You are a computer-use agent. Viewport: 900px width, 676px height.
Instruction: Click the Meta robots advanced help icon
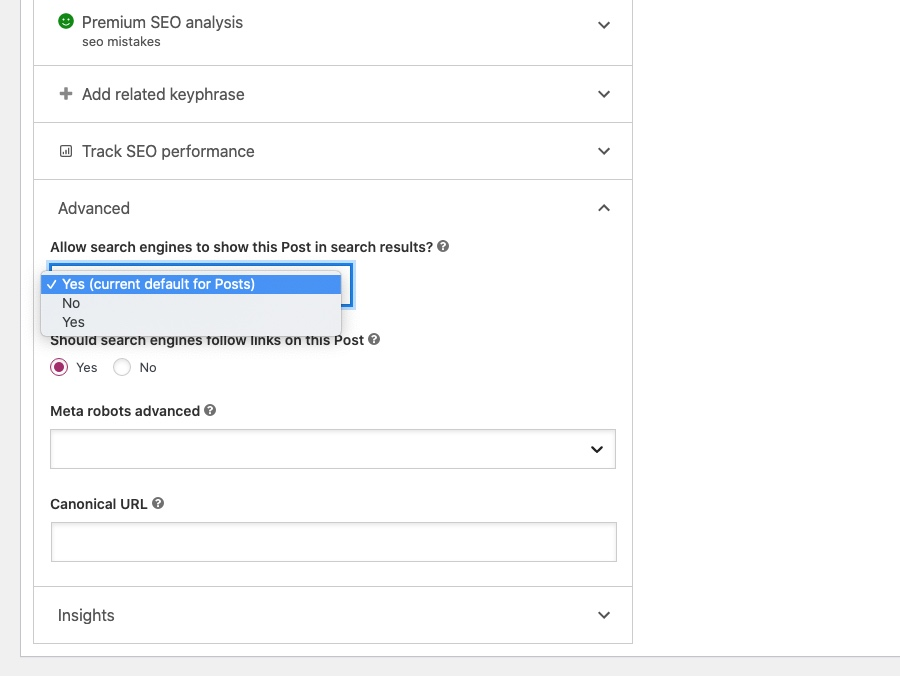click(x=210, y=410)
